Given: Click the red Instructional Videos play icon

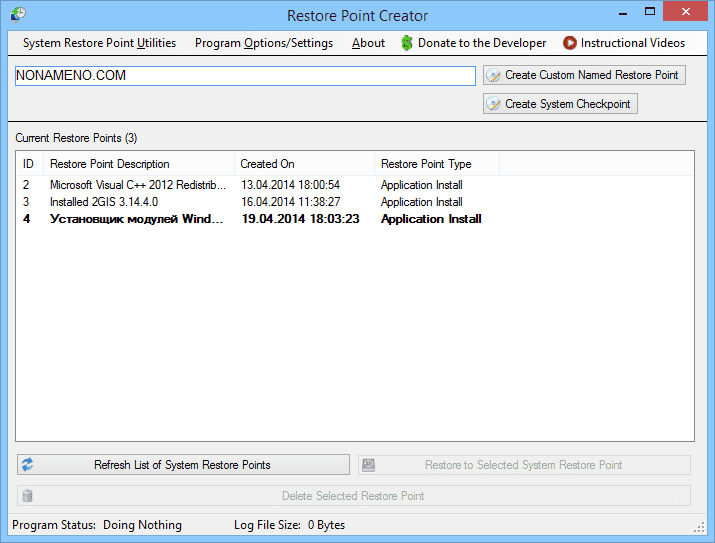Looking at the screenshot, I should tap(569, 43).
